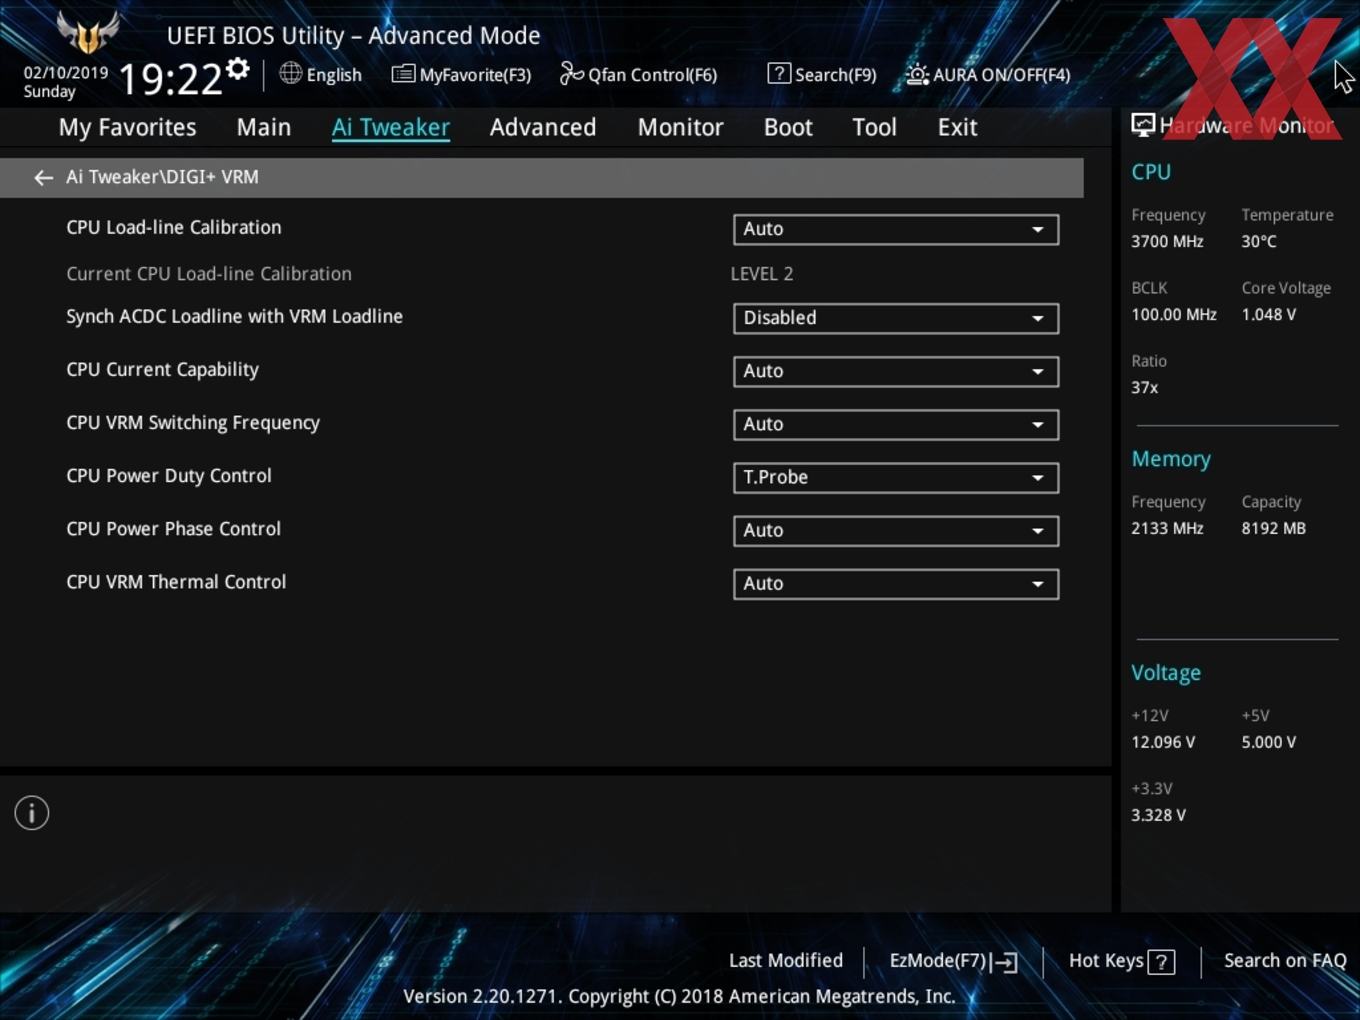Open the My Favorites tab
The image size is (1360, 1020).
(x=127, y=127)
